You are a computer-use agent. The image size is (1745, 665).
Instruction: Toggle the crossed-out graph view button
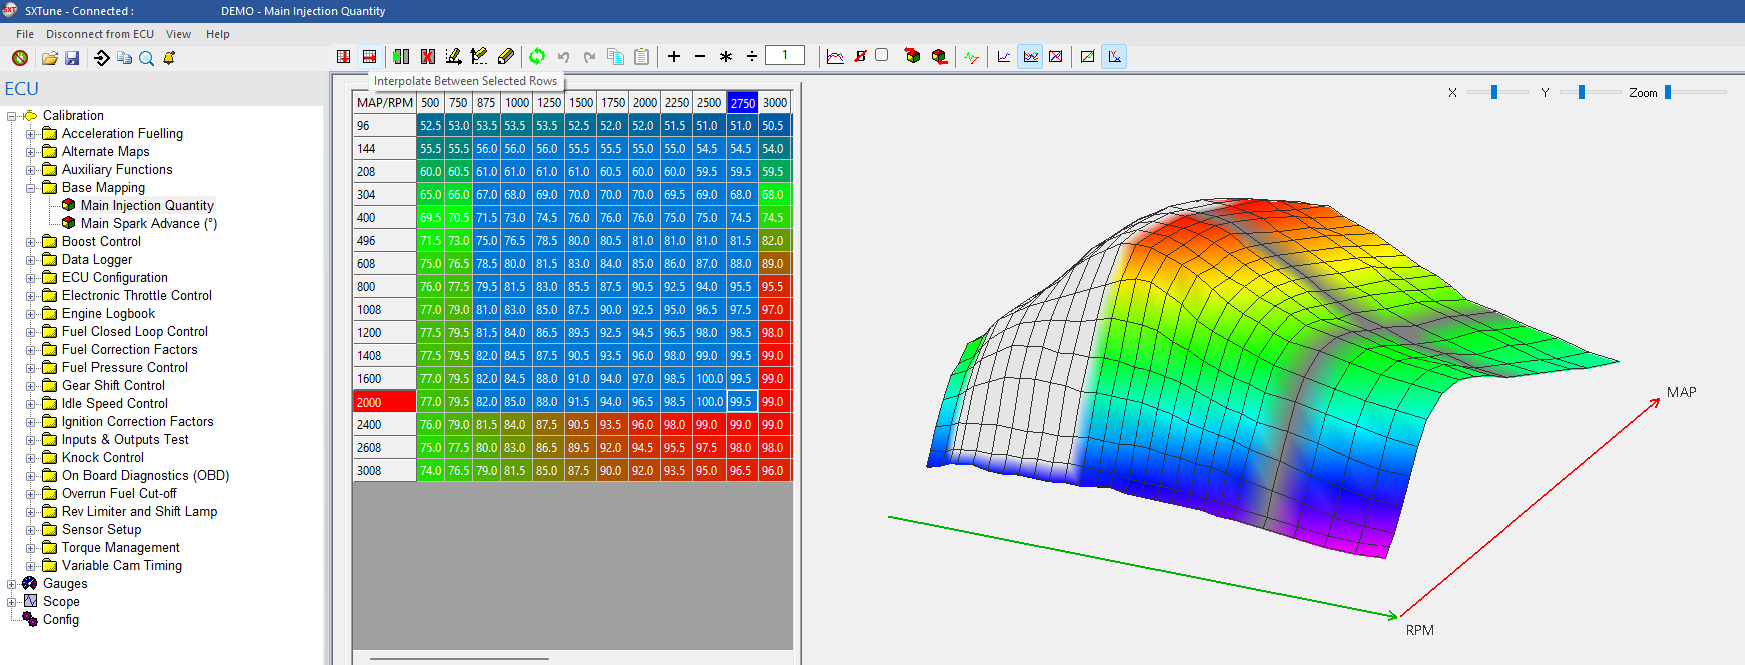point(1055,56)
